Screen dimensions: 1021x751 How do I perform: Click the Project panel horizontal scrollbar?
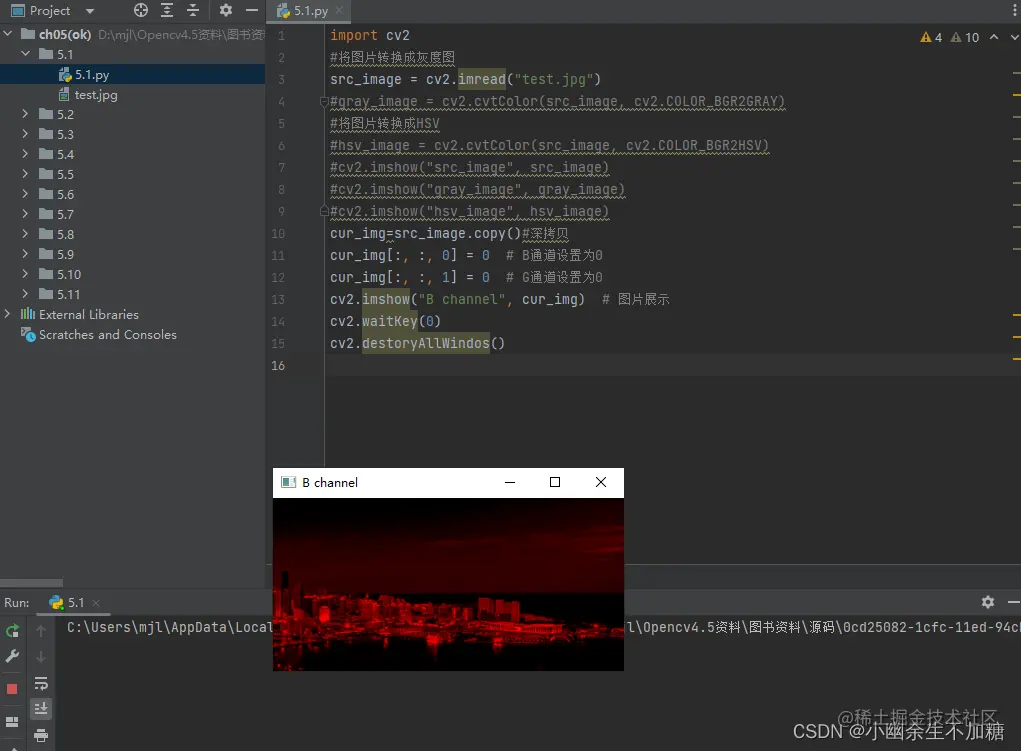[31, 583]
